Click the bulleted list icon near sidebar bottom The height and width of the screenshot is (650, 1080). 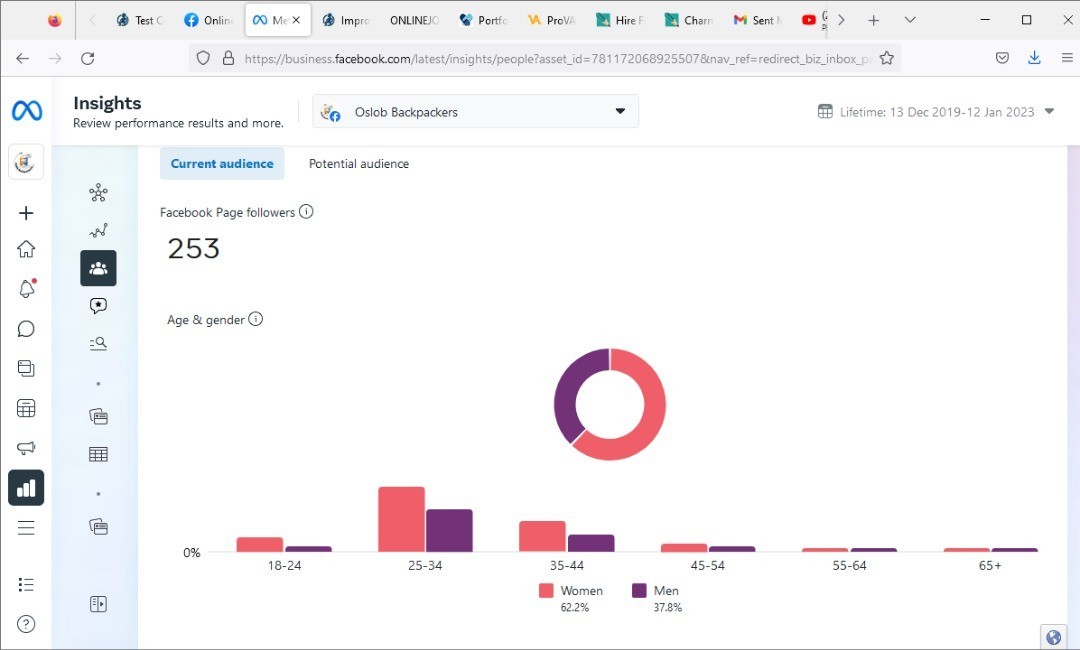coord(25,585)
